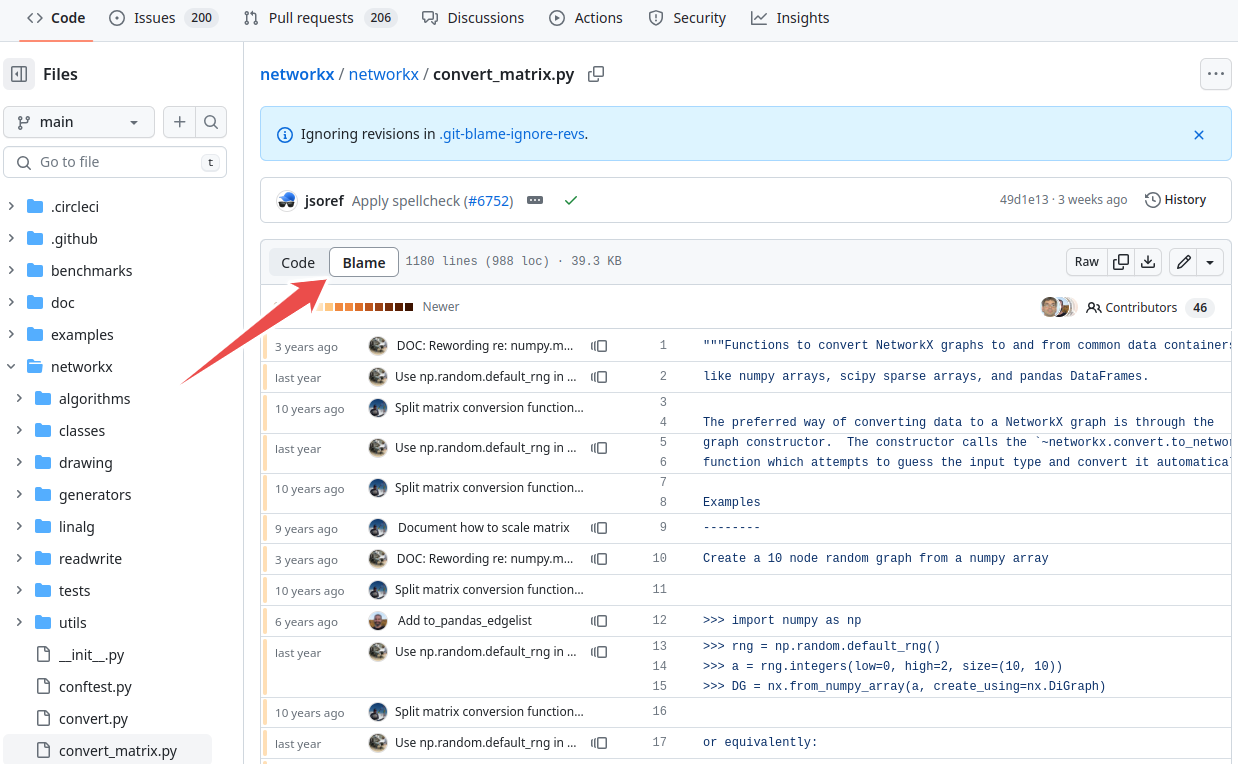Screen dimensions: 1238x764
Task: Click the jsoref avatar in commit bar
Action: (x=287, y=200)
